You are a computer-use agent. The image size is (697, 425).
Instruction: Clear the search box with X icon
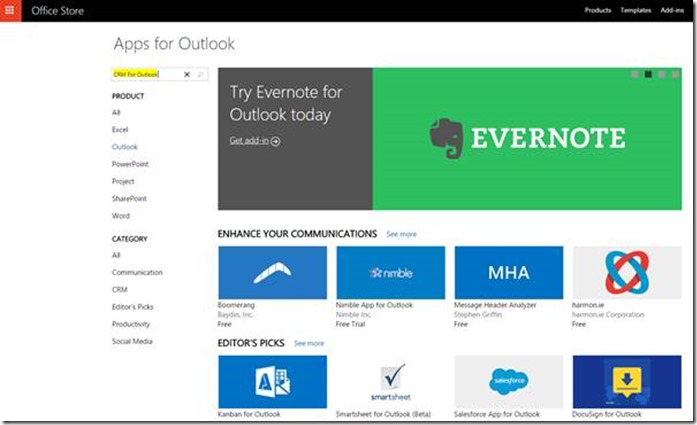coord(186,75)
